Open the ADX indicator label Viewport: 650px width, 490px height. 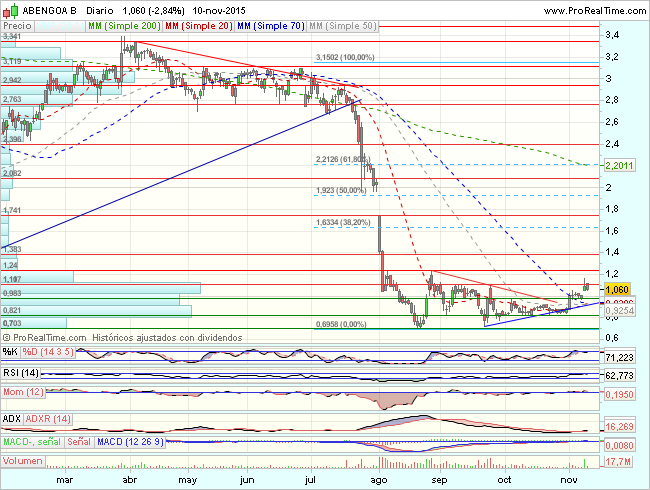pos(12,419)
